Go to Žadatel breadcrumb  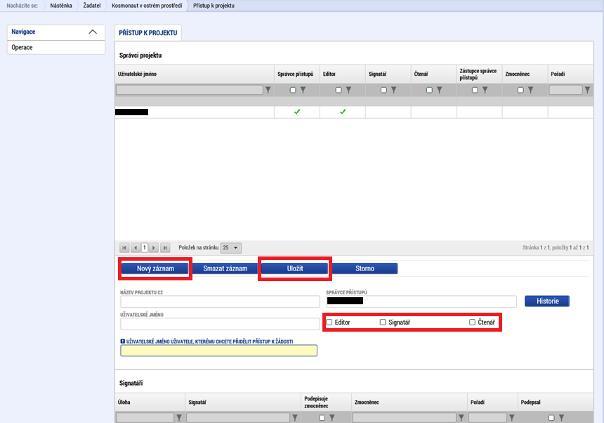(x=92, y=5)
